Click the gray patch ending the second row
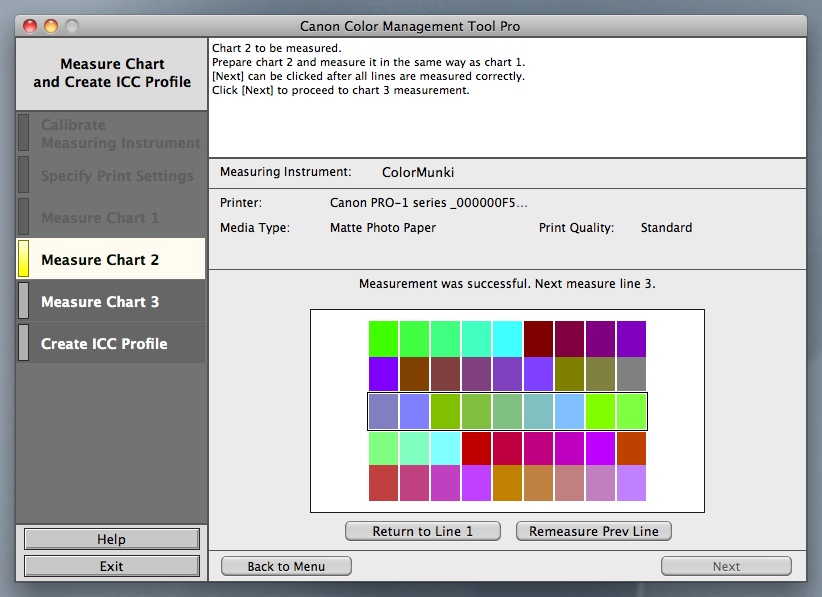This screenshot has height=597, width=822. 631,374
